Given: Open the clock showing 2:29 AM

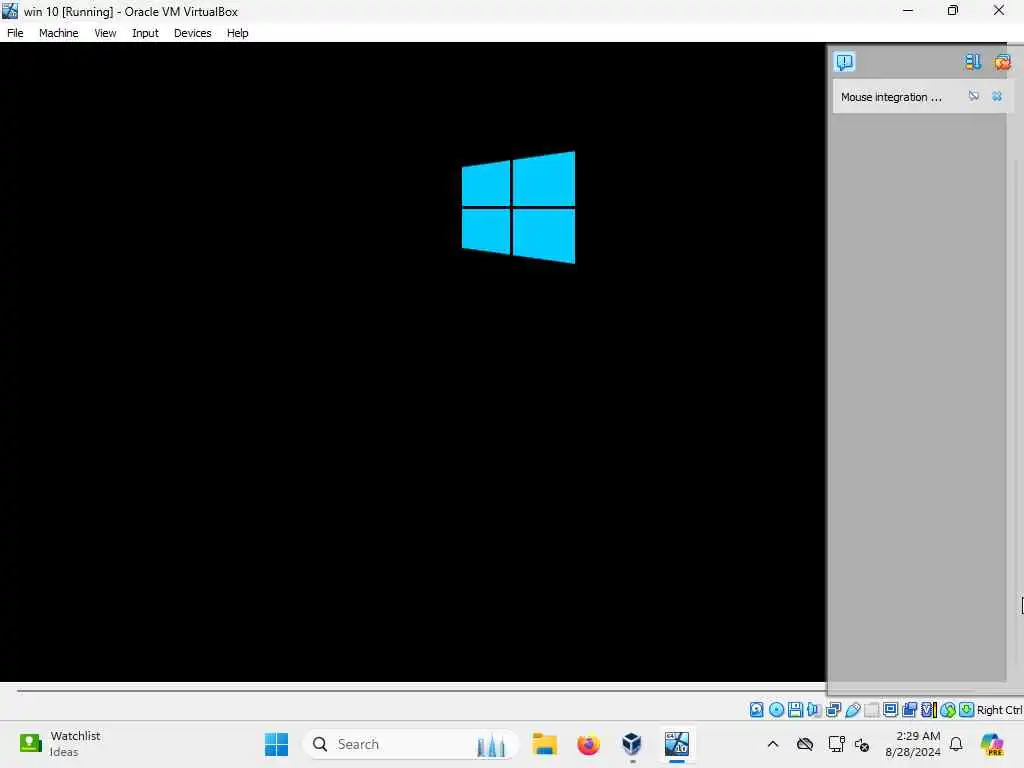Looking at the screenshot, I should pos(913,744).
